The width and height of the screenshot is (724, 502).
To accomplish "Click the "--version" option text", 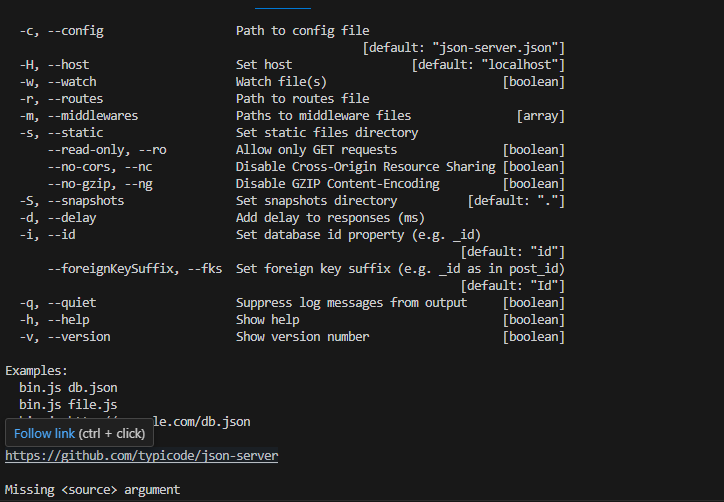I will [x=79, y=337].
